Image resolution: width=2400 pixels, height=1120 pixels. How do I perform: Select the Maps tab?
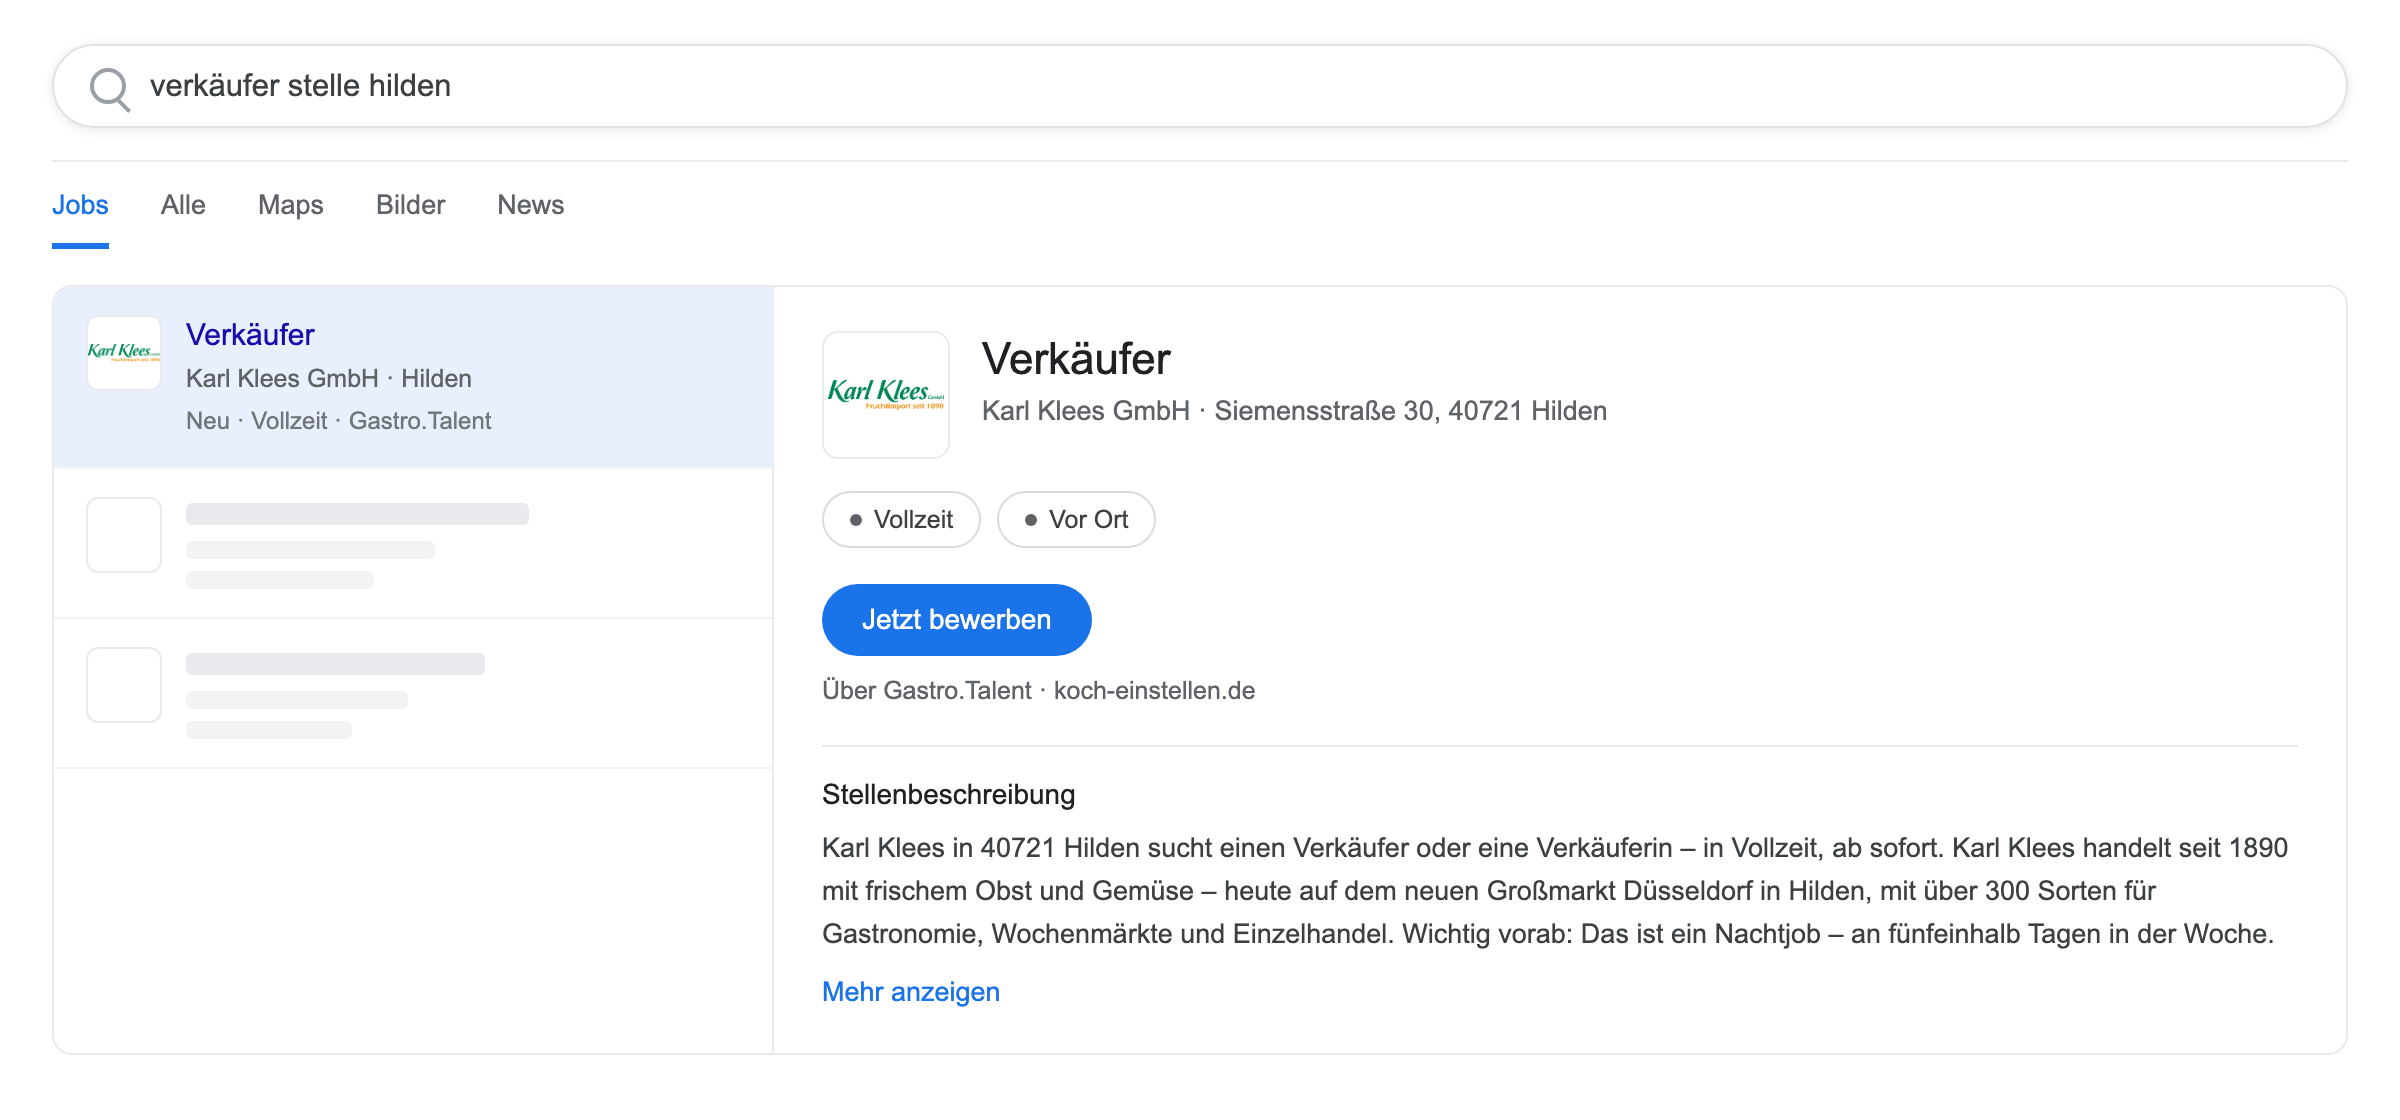(x=291, y=205)
